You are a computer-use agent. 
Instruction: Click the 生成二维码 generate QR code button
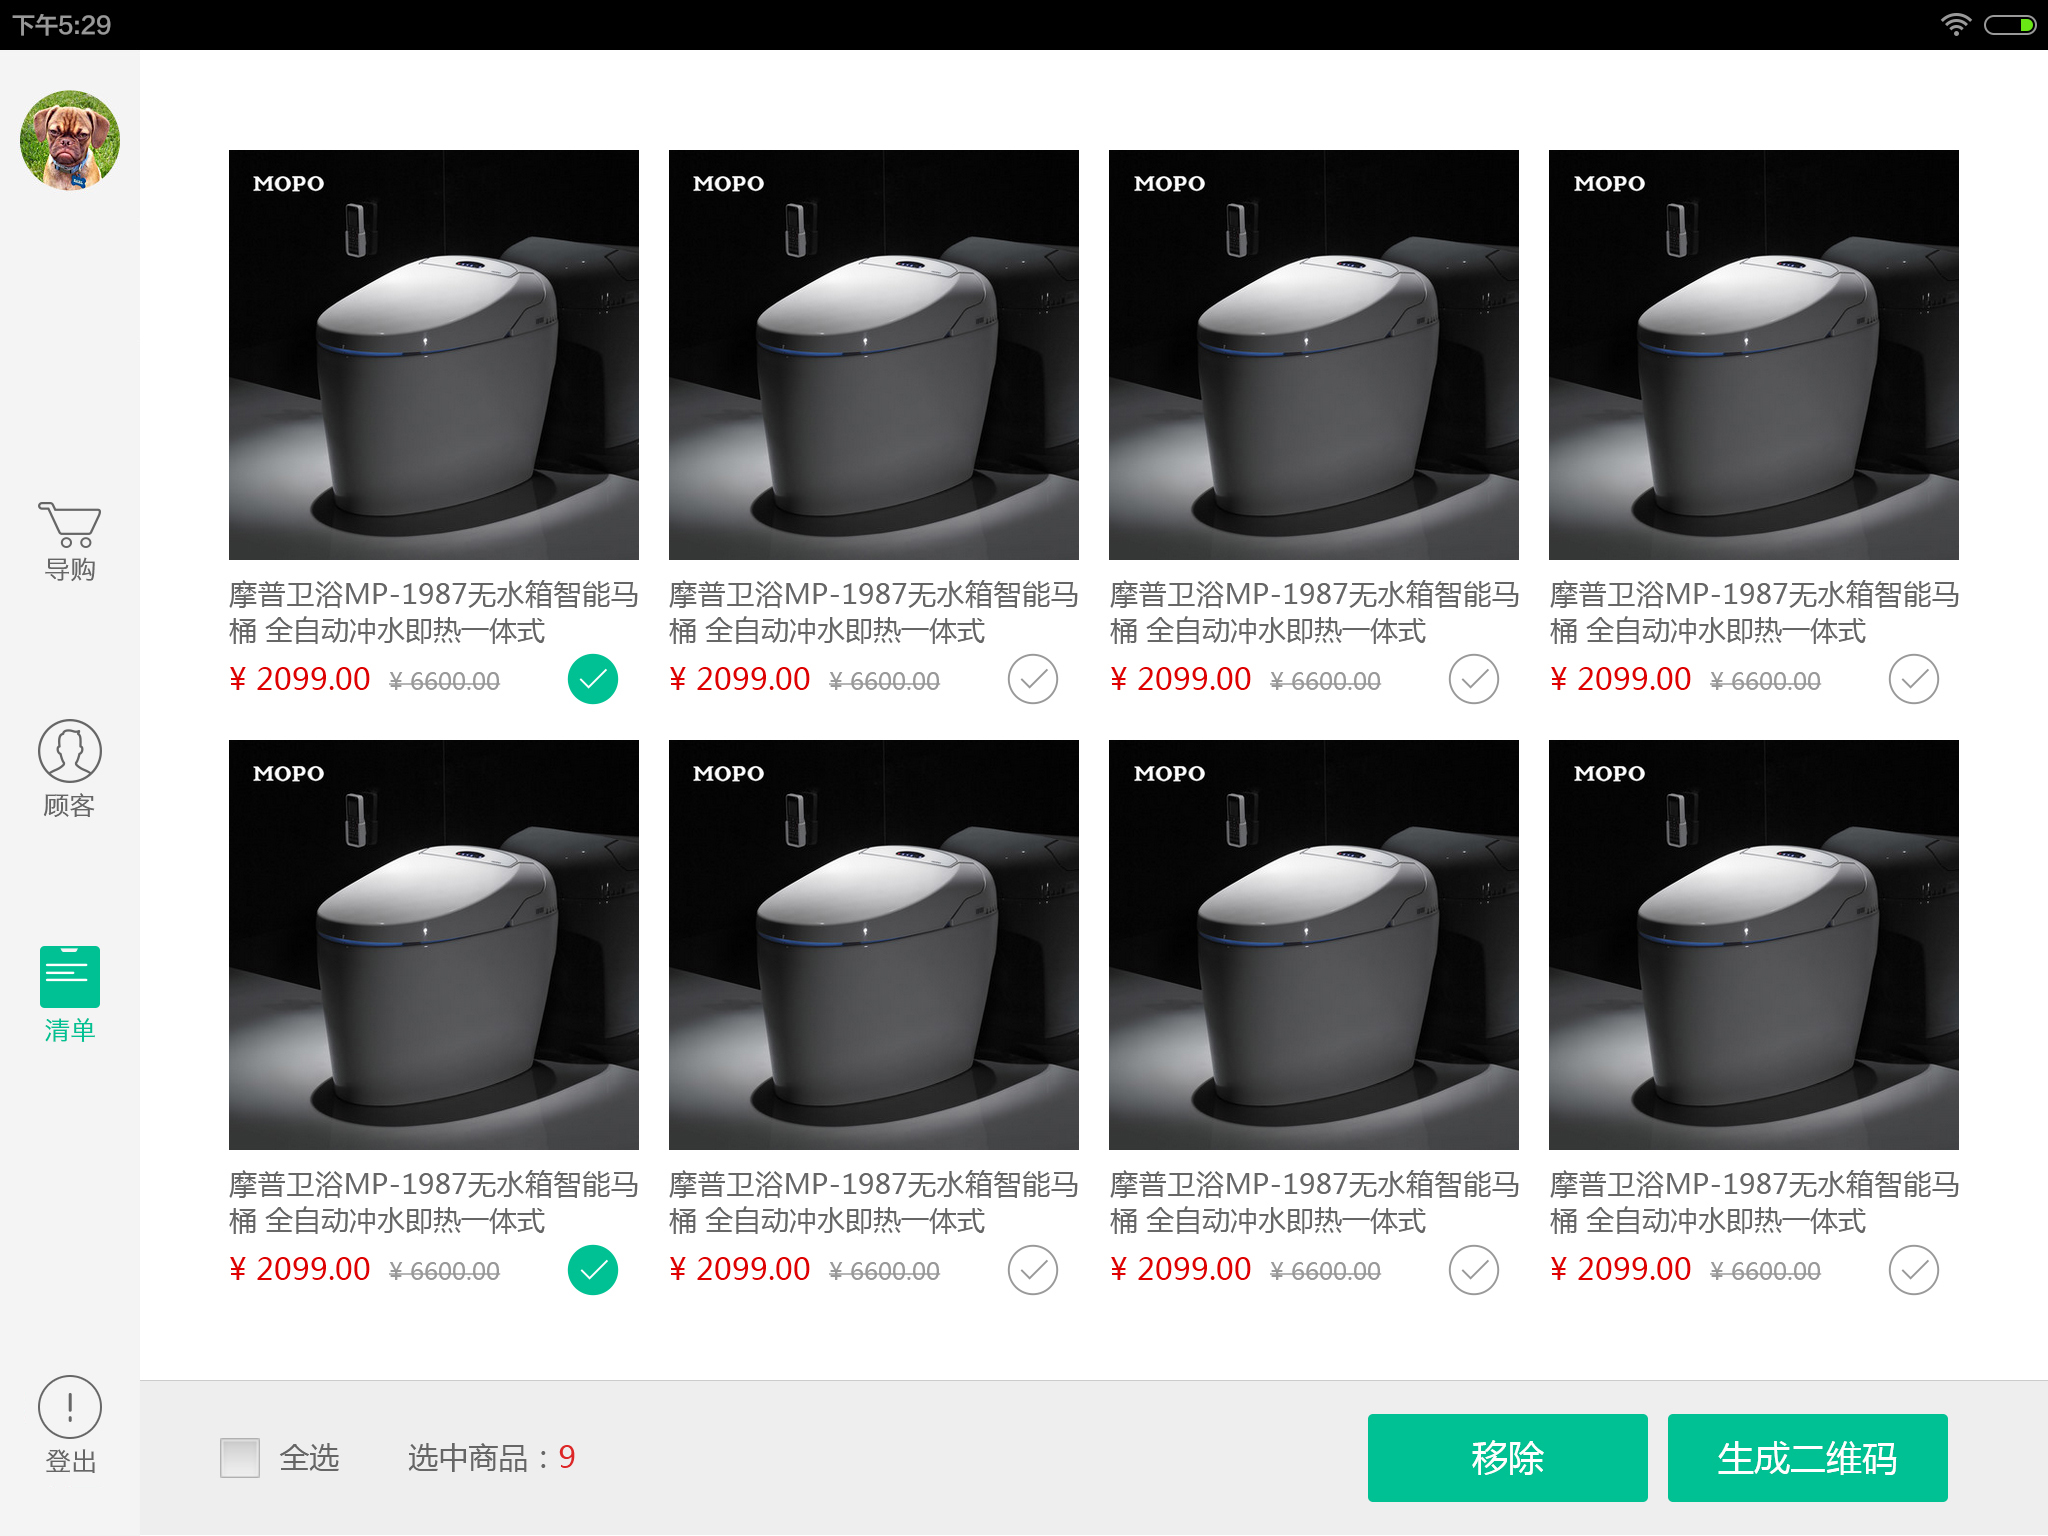(x=1807, y=1458)
